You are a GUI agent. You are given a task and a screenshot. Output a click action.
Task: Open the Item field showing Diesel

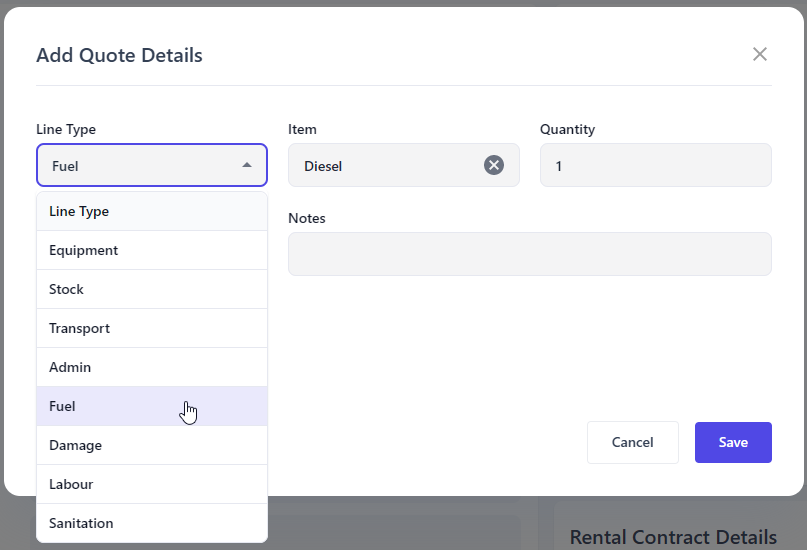tap(385, 165)
